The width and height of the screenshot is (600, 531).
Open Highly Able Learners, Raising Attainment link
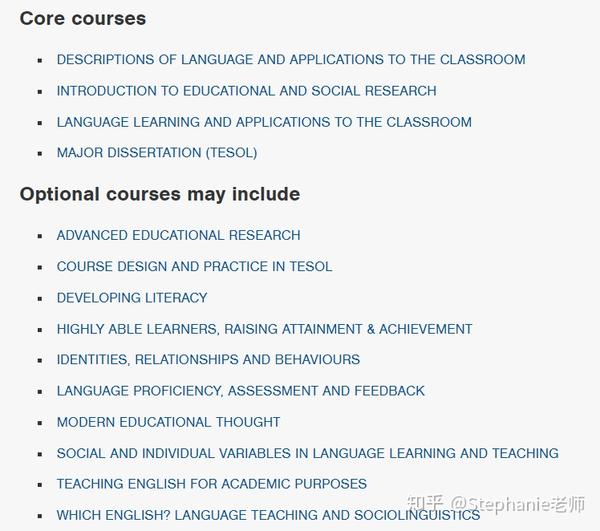point(264,329)
